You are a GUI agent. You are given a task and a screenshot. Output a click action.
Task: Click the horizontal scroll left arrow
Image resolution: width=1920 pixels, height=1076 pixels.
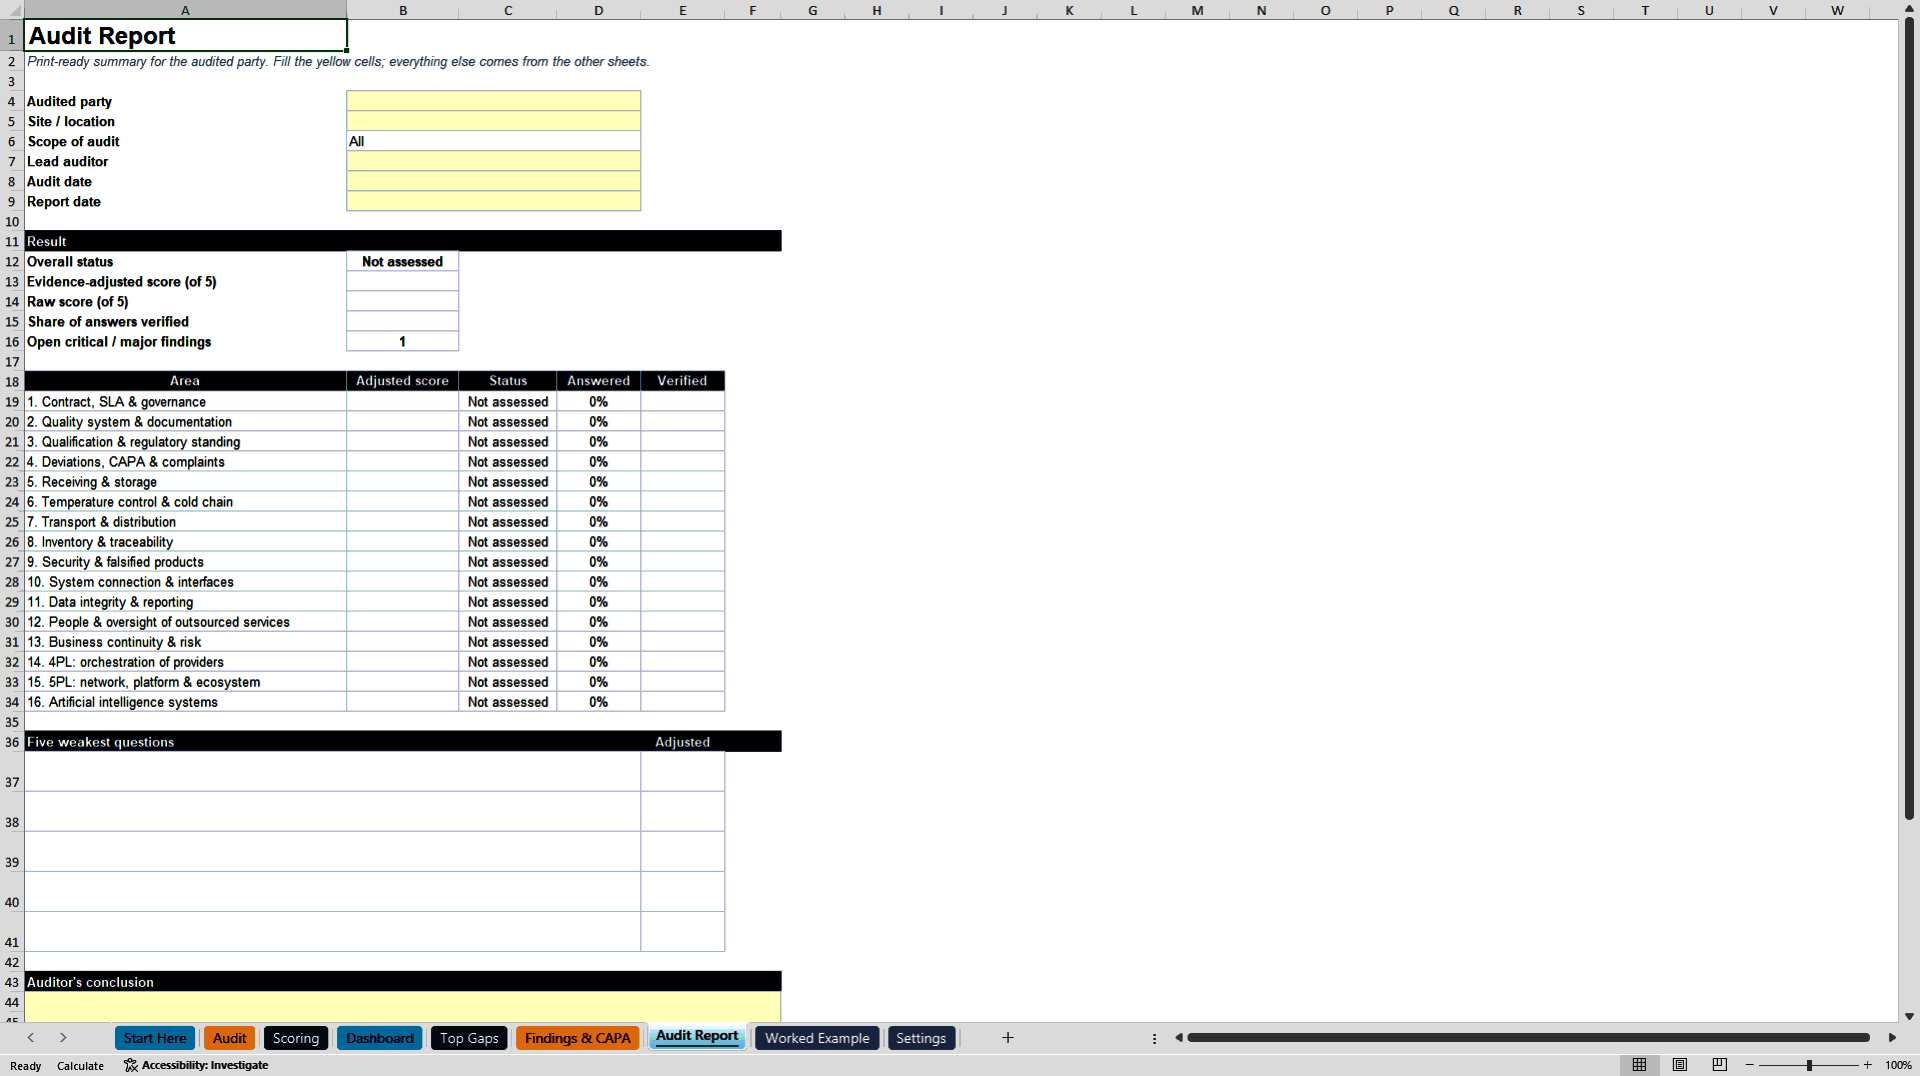[1179, 1038]
